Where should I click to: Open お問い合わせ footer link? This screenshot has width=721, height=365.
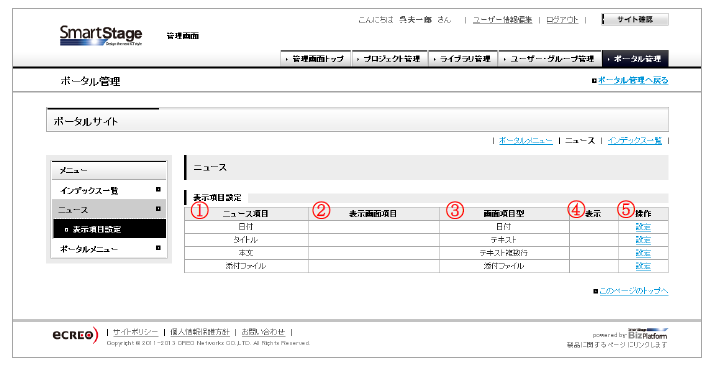[263, 332]
